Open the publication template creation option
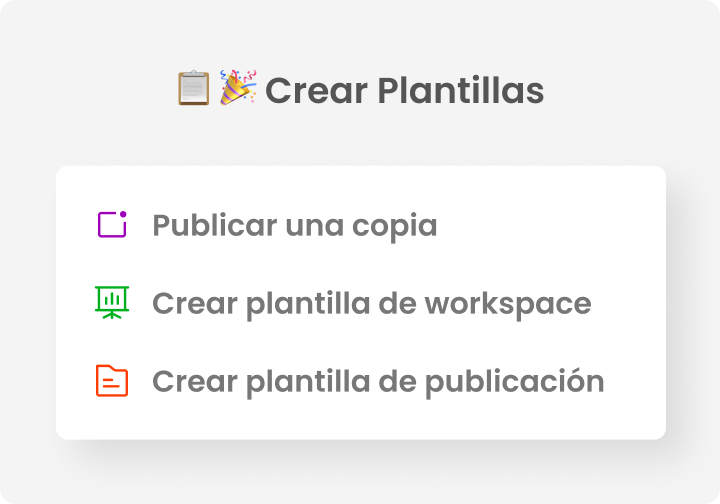The height and width of the screenshot is (504, 720). point(377,381)
